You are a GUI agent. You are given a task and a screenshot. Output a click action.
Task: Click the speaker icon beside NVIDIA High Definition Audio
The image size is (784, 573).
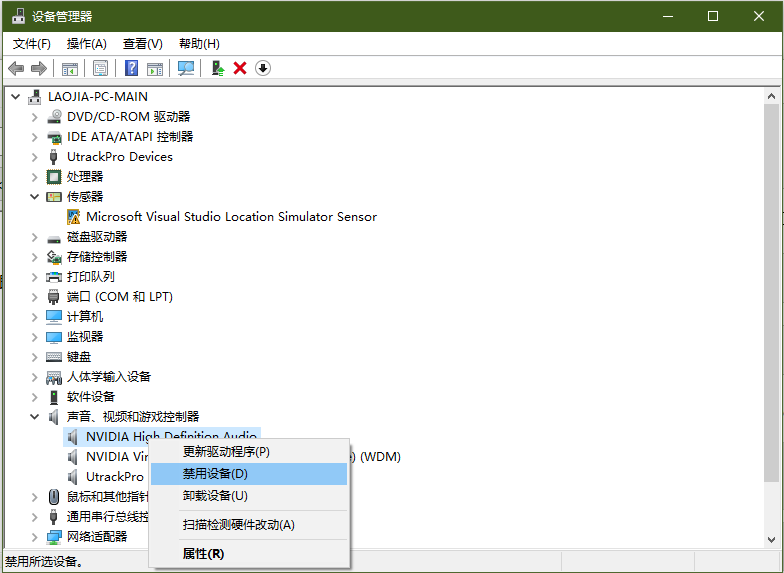coord(73,436)
